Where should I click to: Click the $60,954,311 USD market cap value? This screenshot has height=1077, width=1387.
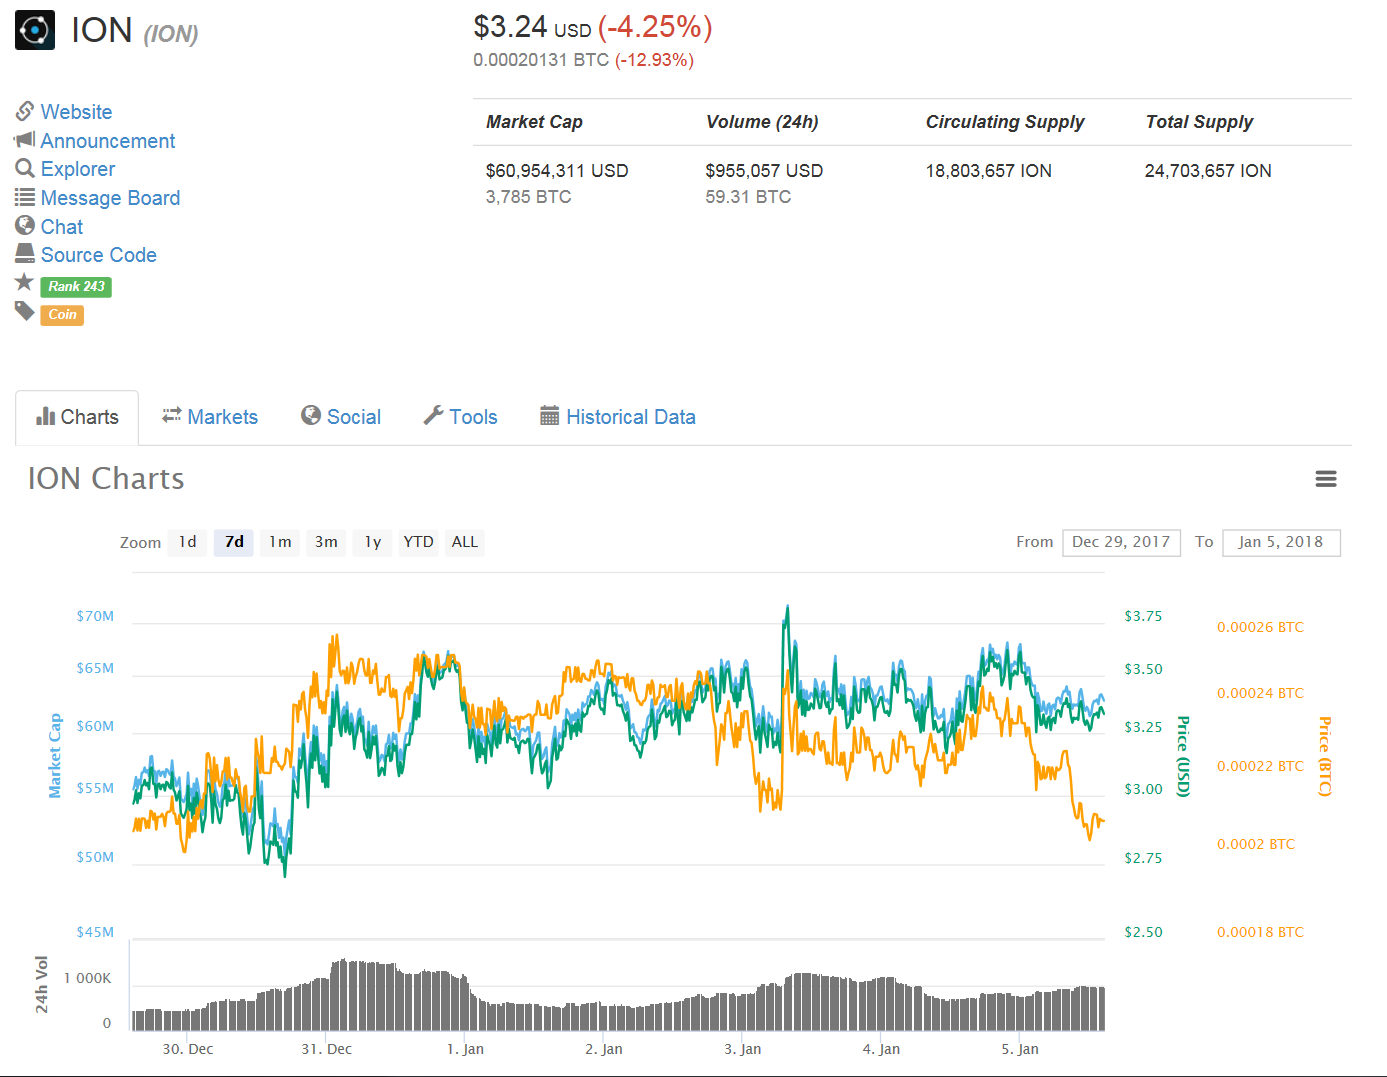[x=557, y=171]
